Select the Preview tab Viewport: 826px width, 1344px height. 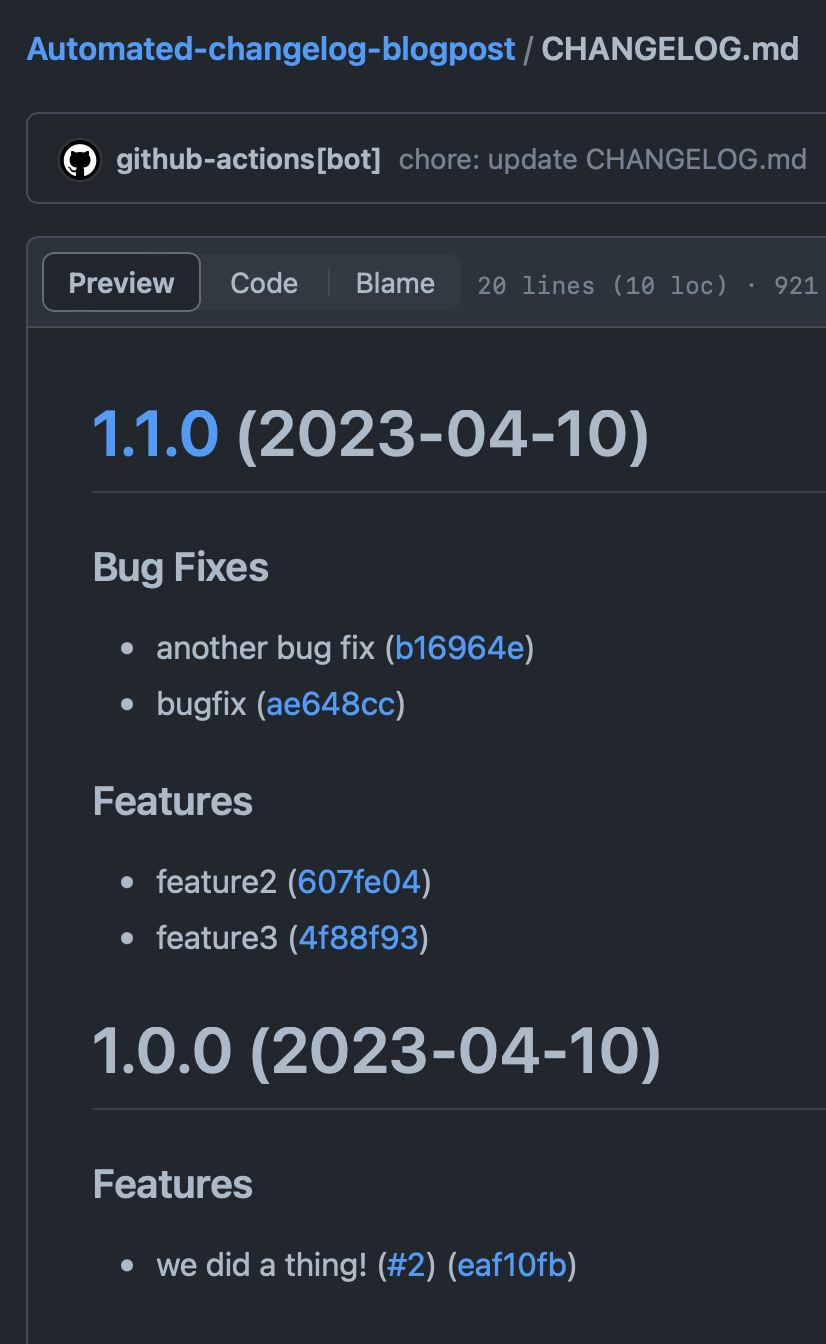(120, 282)
